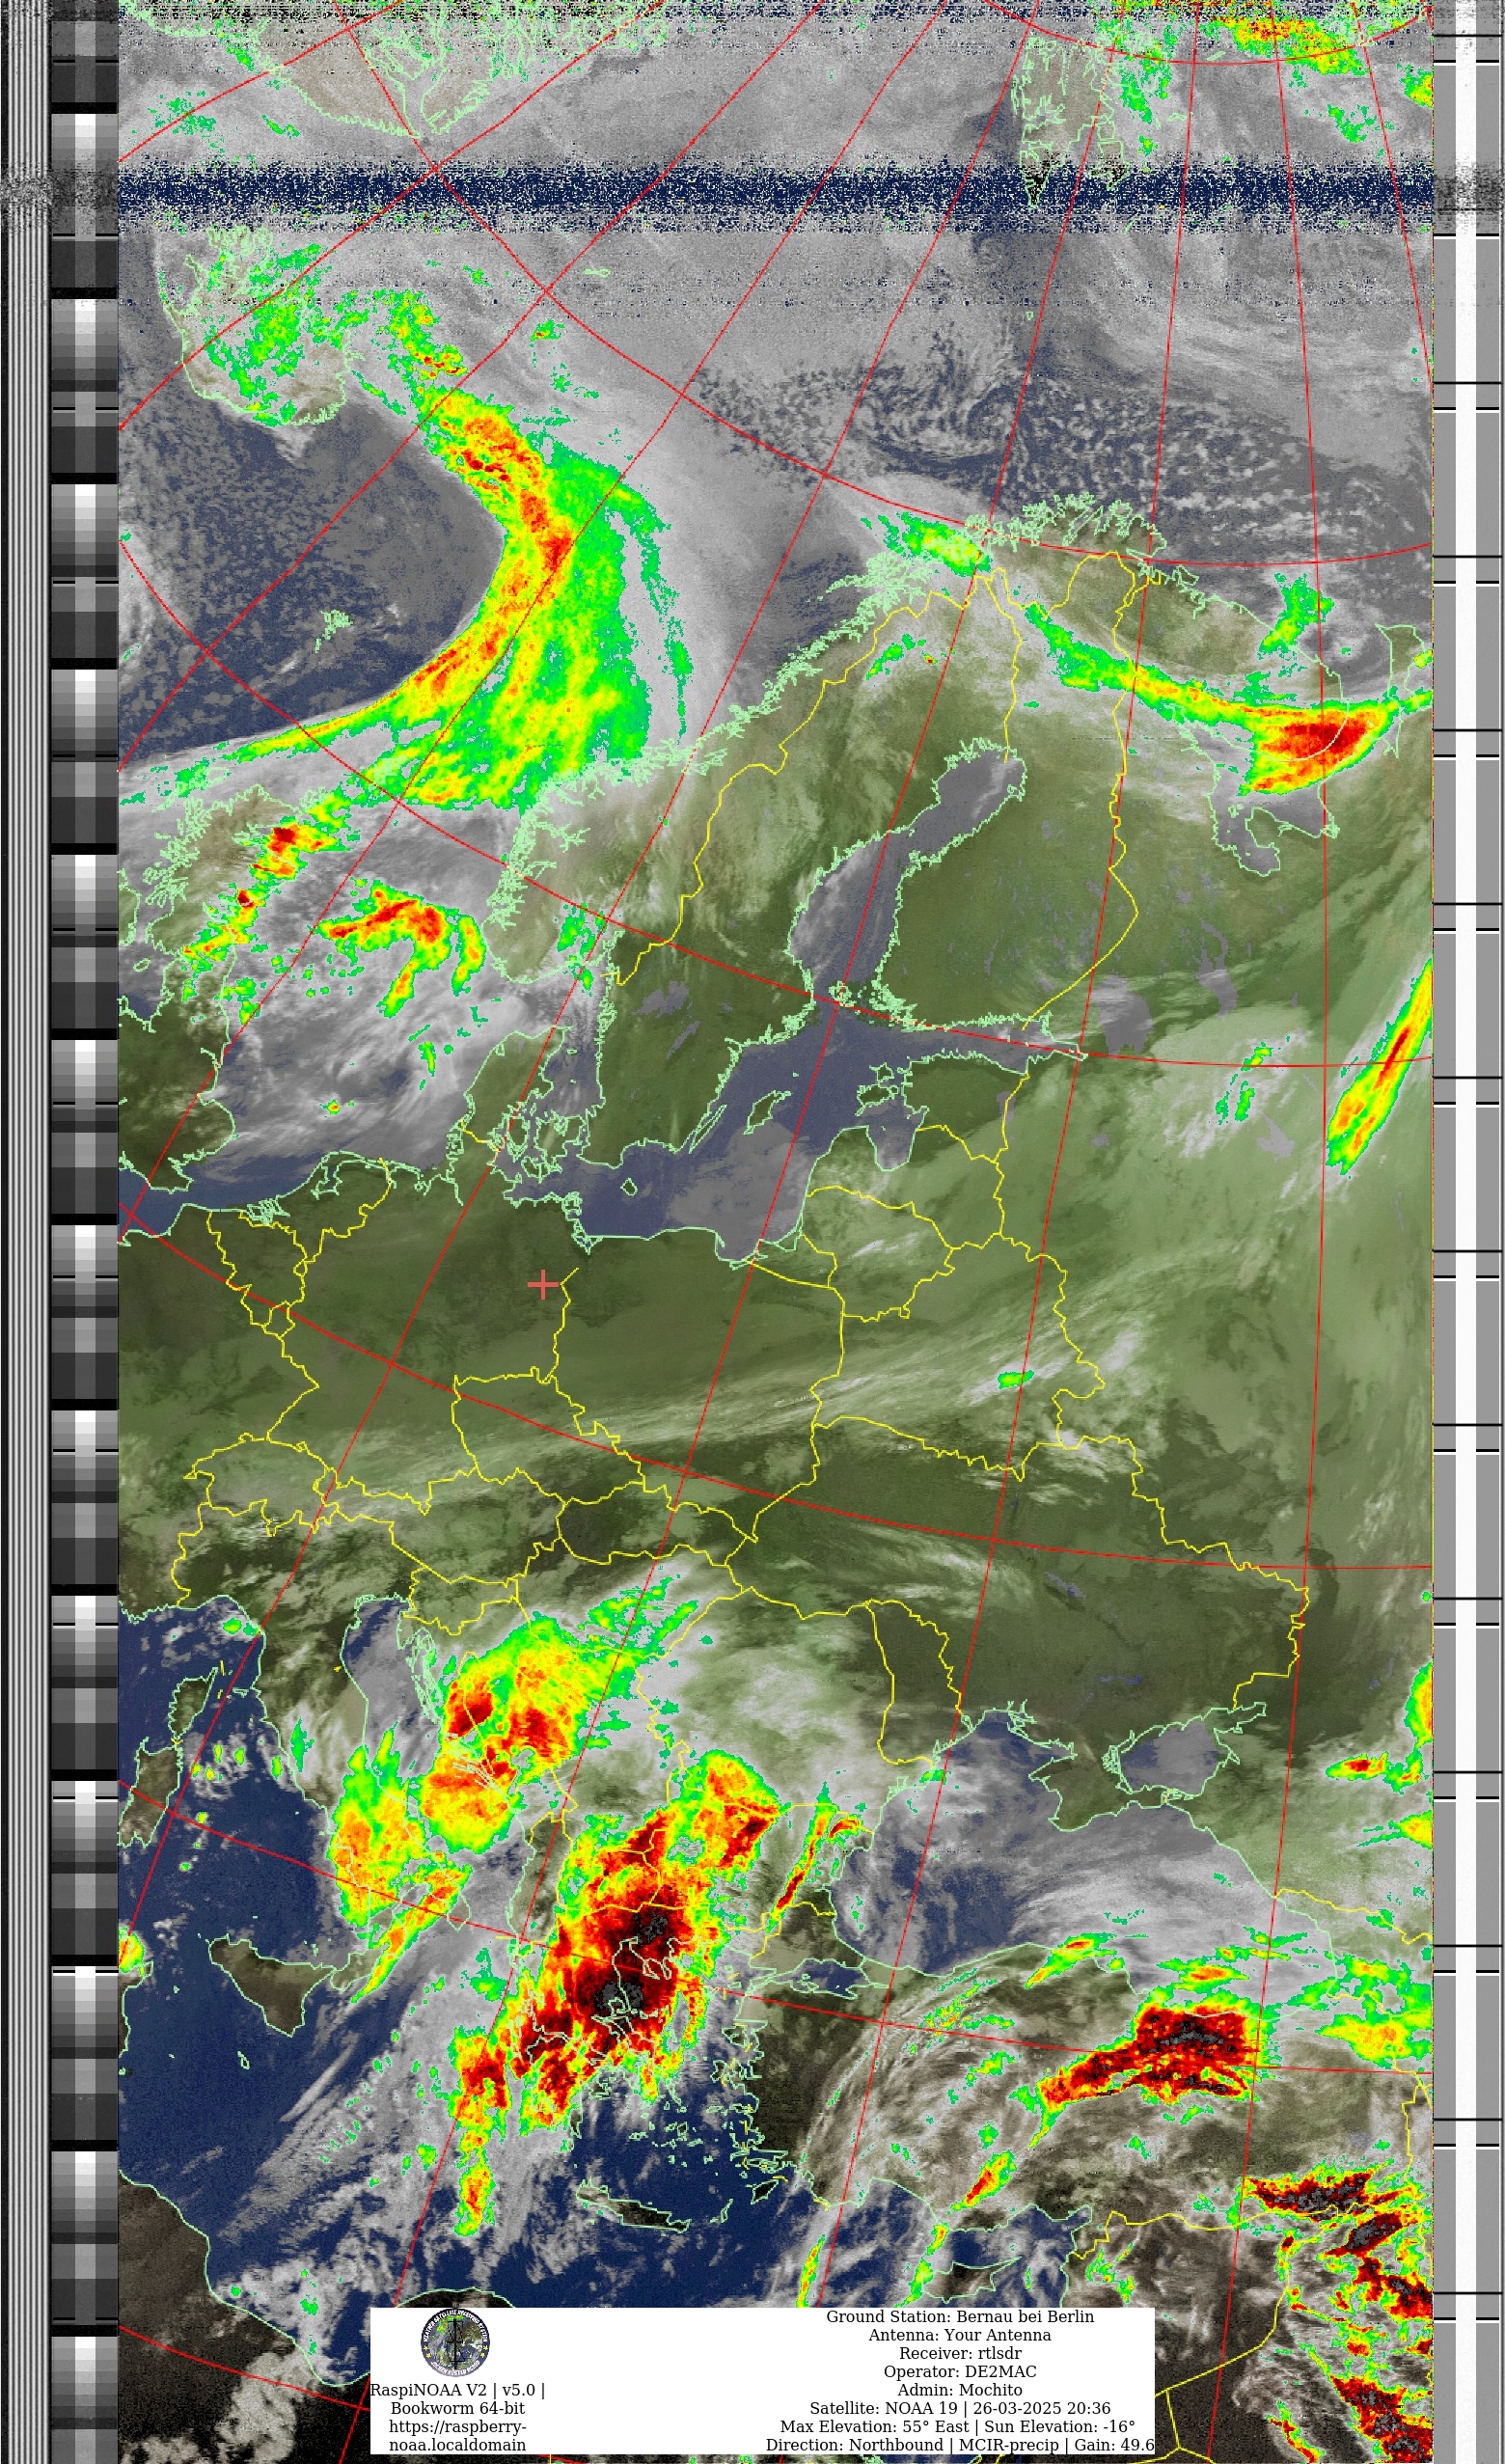The height and width of the screenshot is (2464, 1505).
Task: Click the text 'Ground Station: Bernau bei Berlin'
Action: point(960,2317)
